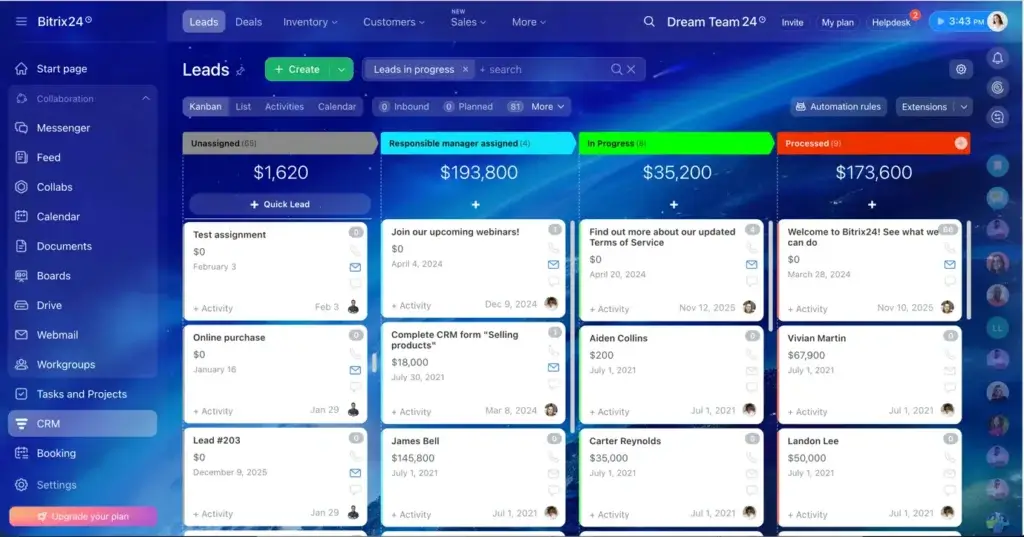
Task: Add Activity on the Aiden Collins card
Action: 609,412
